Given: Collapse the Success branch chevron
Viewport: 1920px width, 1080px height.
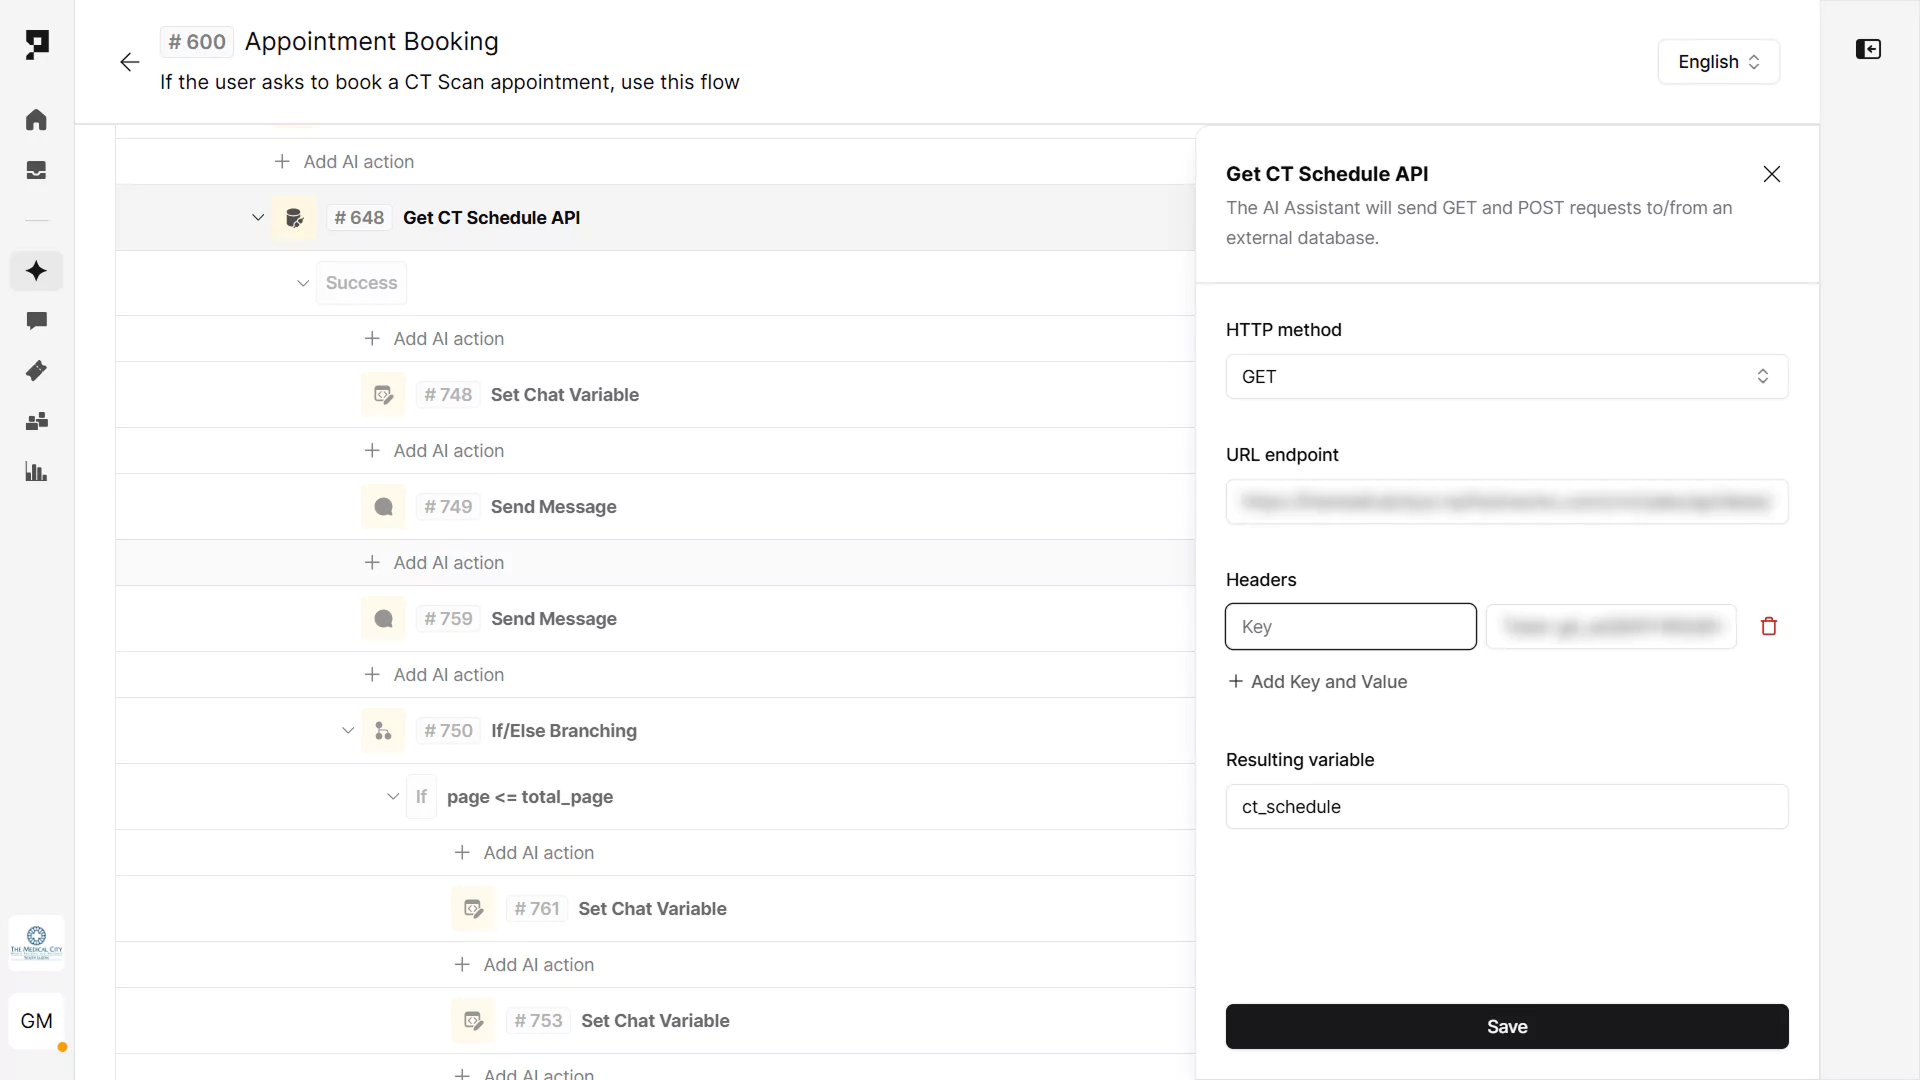Looking at the screenshot, I should pyautogui.click(x=302, y=283).
